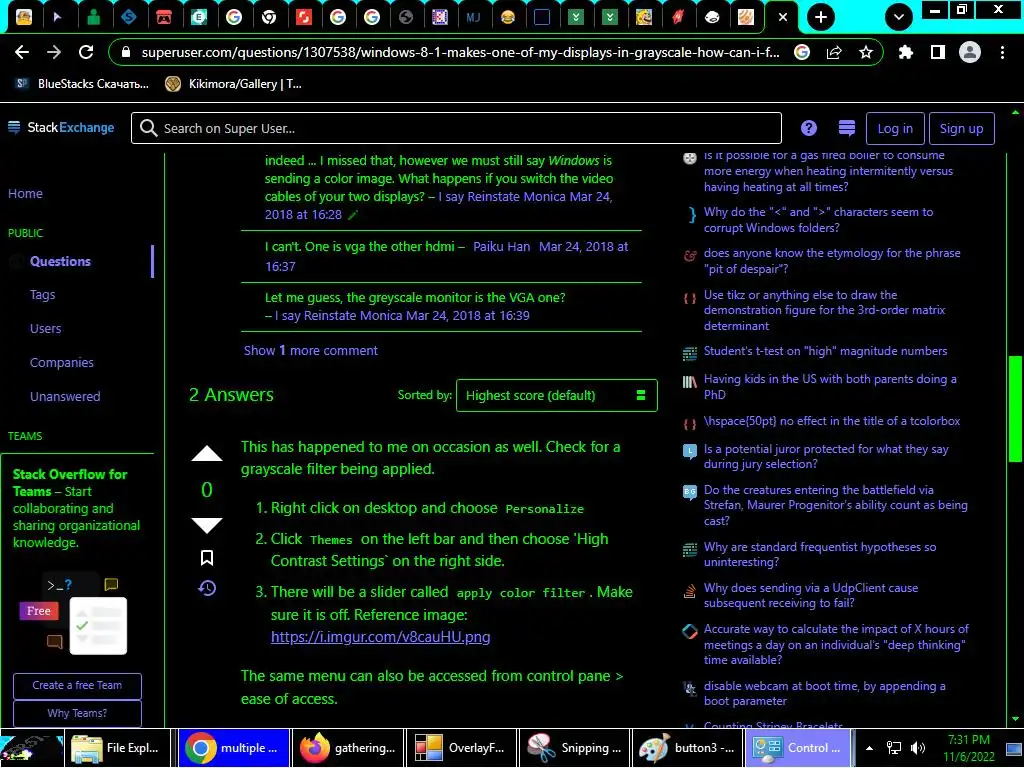Click the page vertical scrollbar thumb
Image resolution: width=1024 pixels, height=768 pixels.
point(1015,409)
